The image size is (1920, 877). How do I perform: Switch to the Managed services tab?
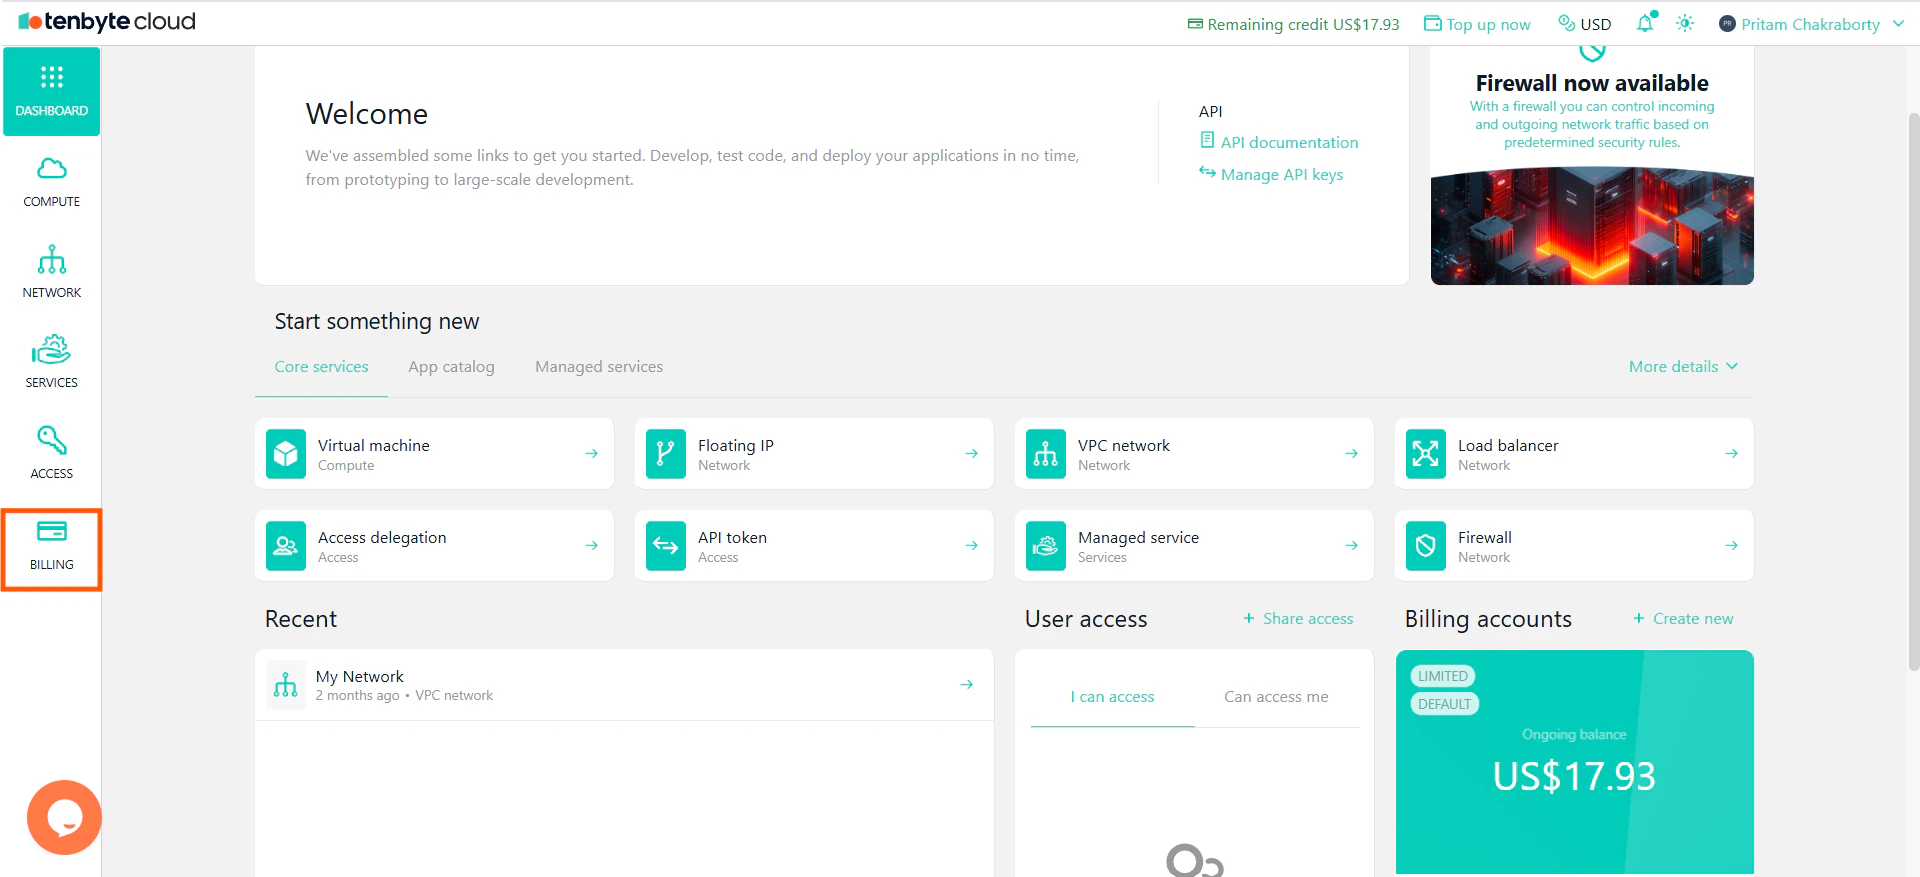[599, 367]
